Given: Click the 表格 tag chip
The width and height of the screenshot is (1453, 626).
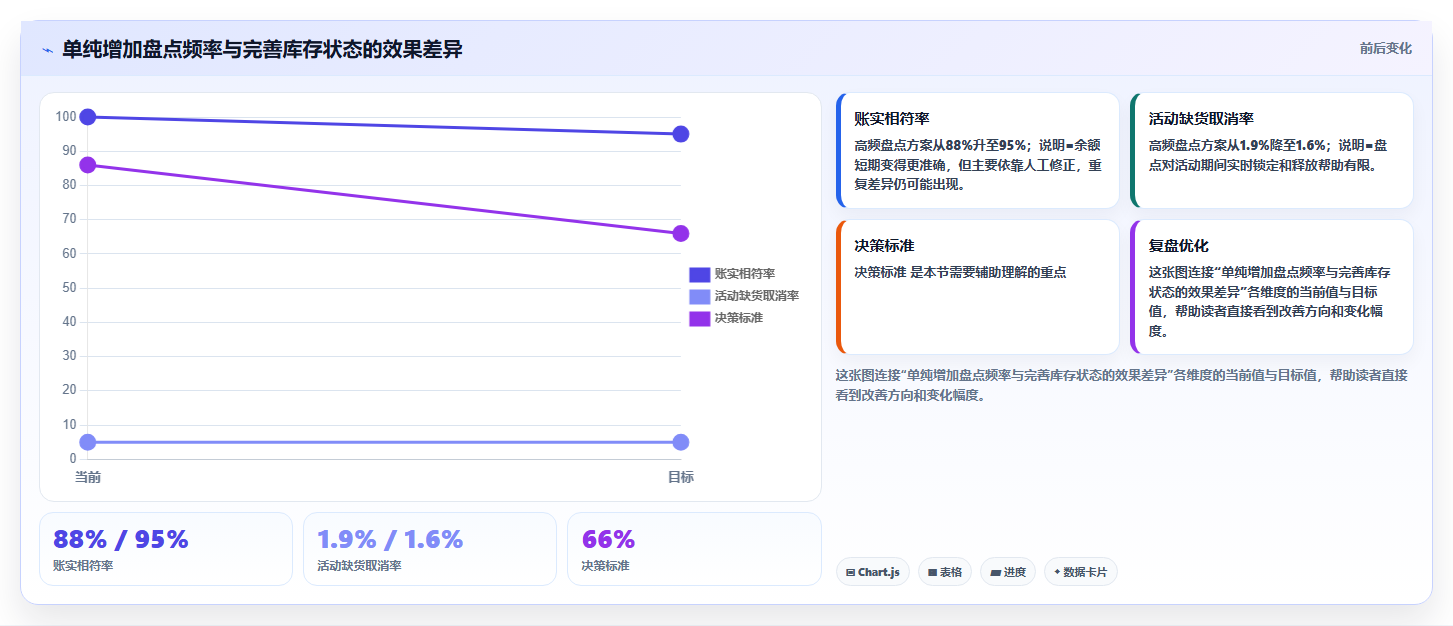Looking at the screenshot, I should point(945,572).
